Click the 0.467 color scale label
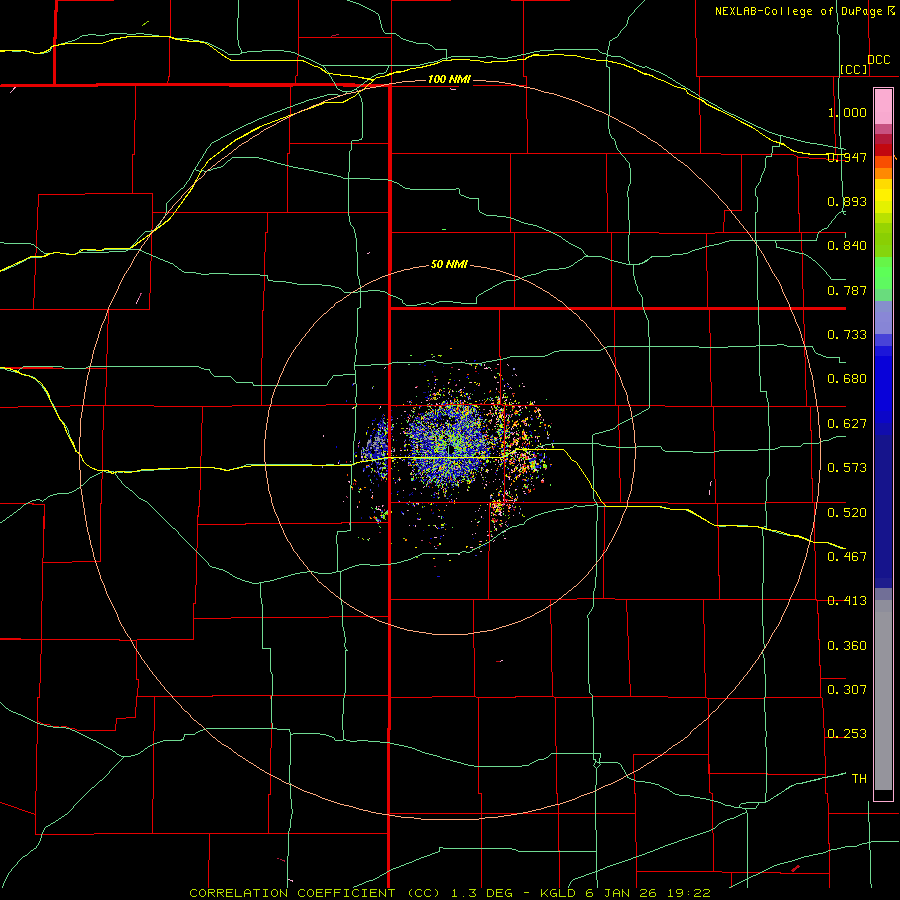Viewport: 900px width, 900px height. (x=847, y=557)
